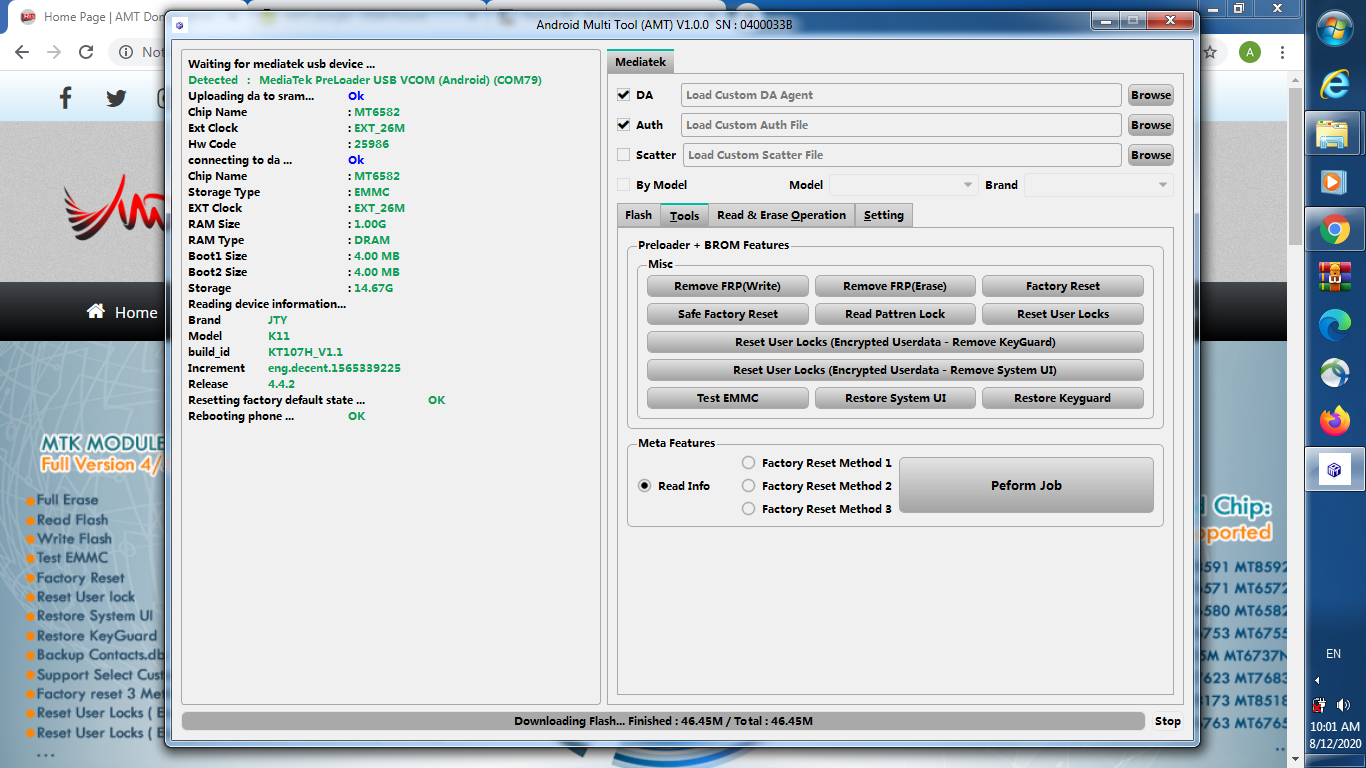
Task: Launch Firefox from the taskbar
Action: click(1334, 421)
